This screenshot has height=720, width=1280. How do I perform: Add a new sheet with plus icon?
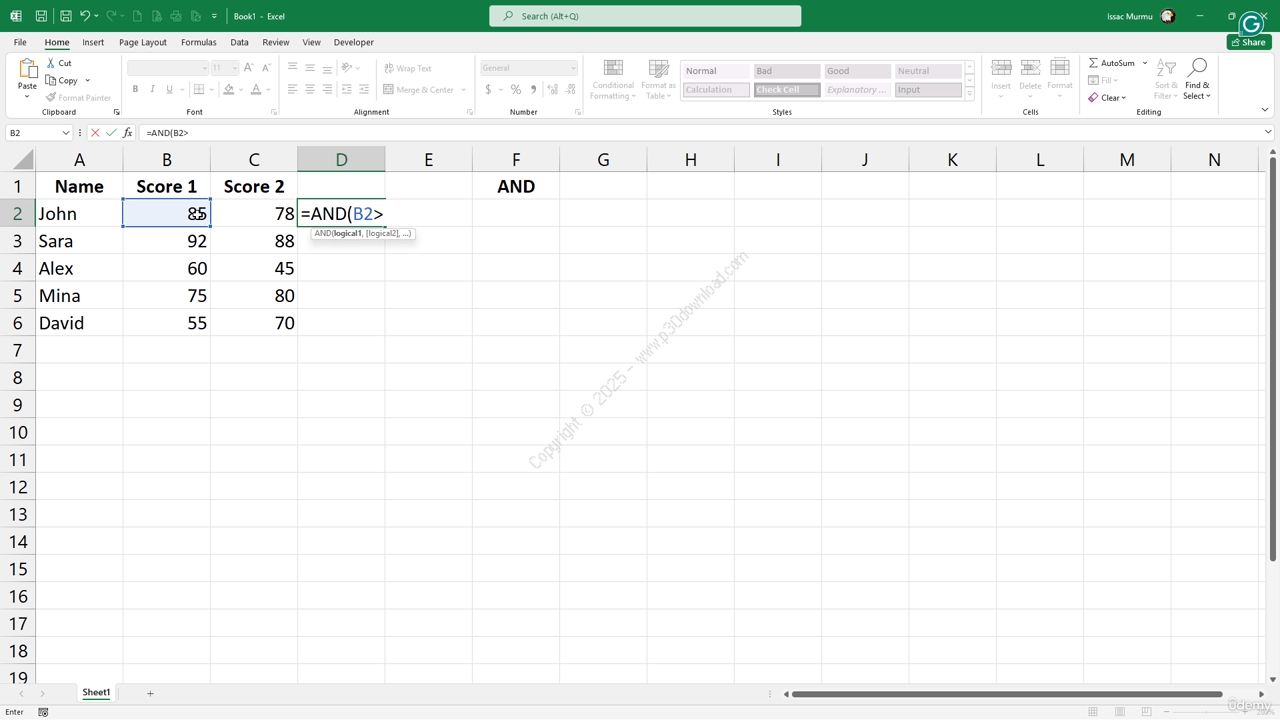150,693
